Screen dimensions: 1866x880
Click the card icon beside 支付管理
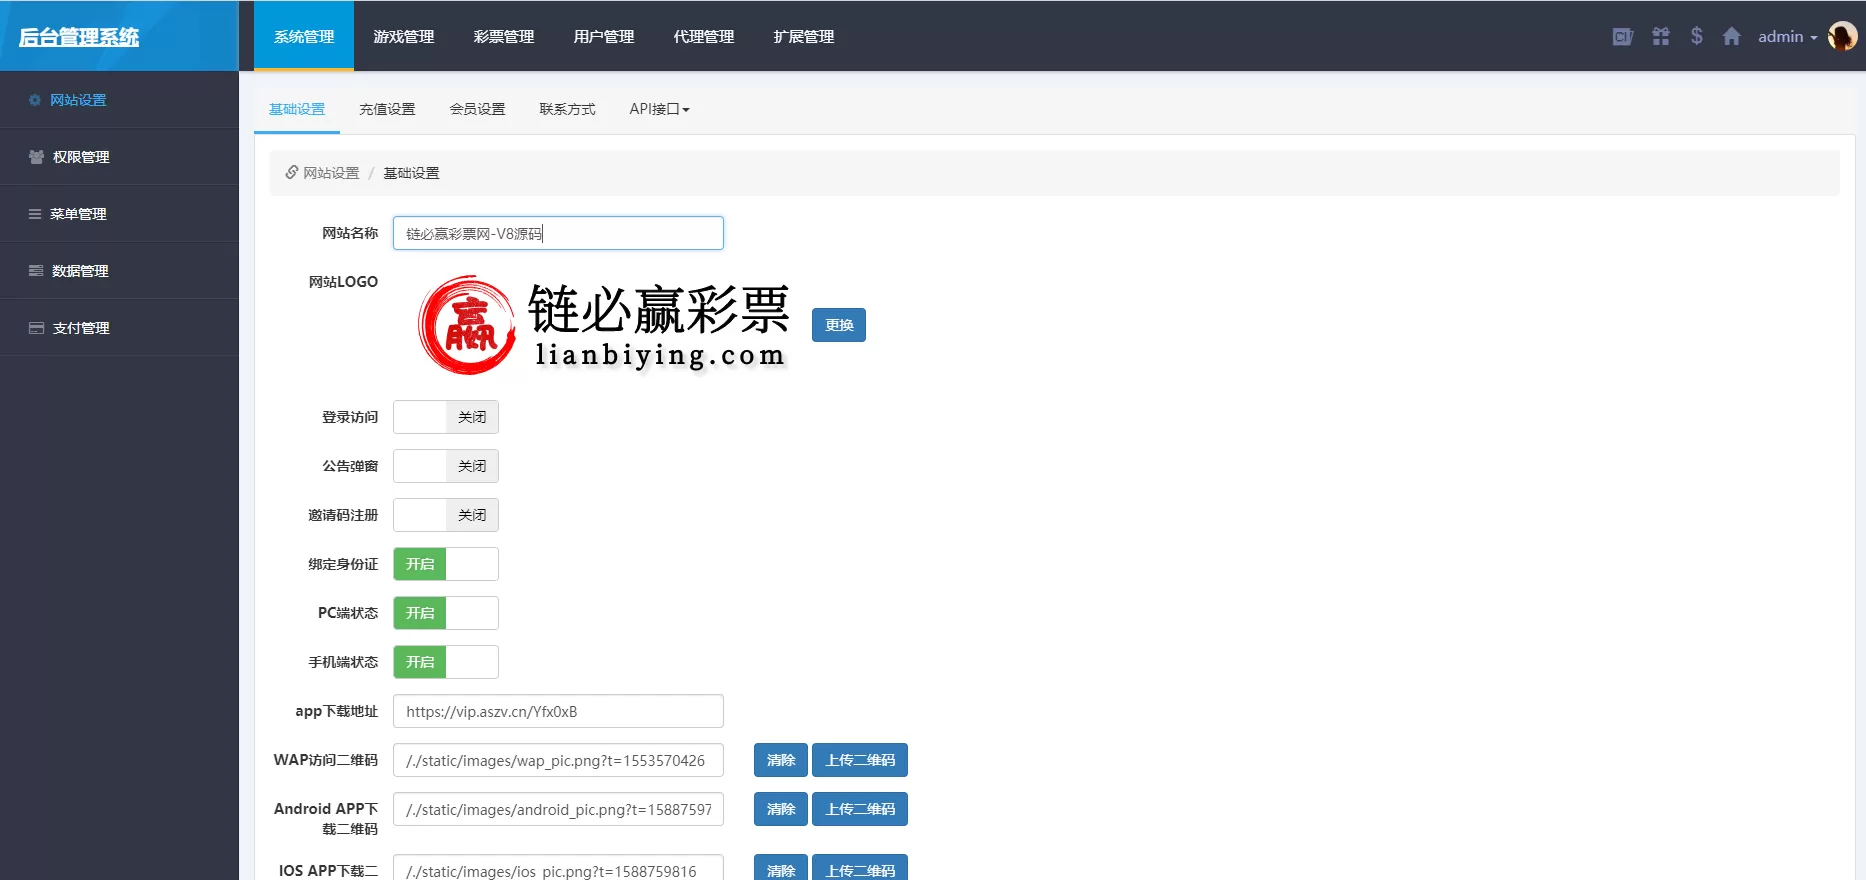click(36, 328)
